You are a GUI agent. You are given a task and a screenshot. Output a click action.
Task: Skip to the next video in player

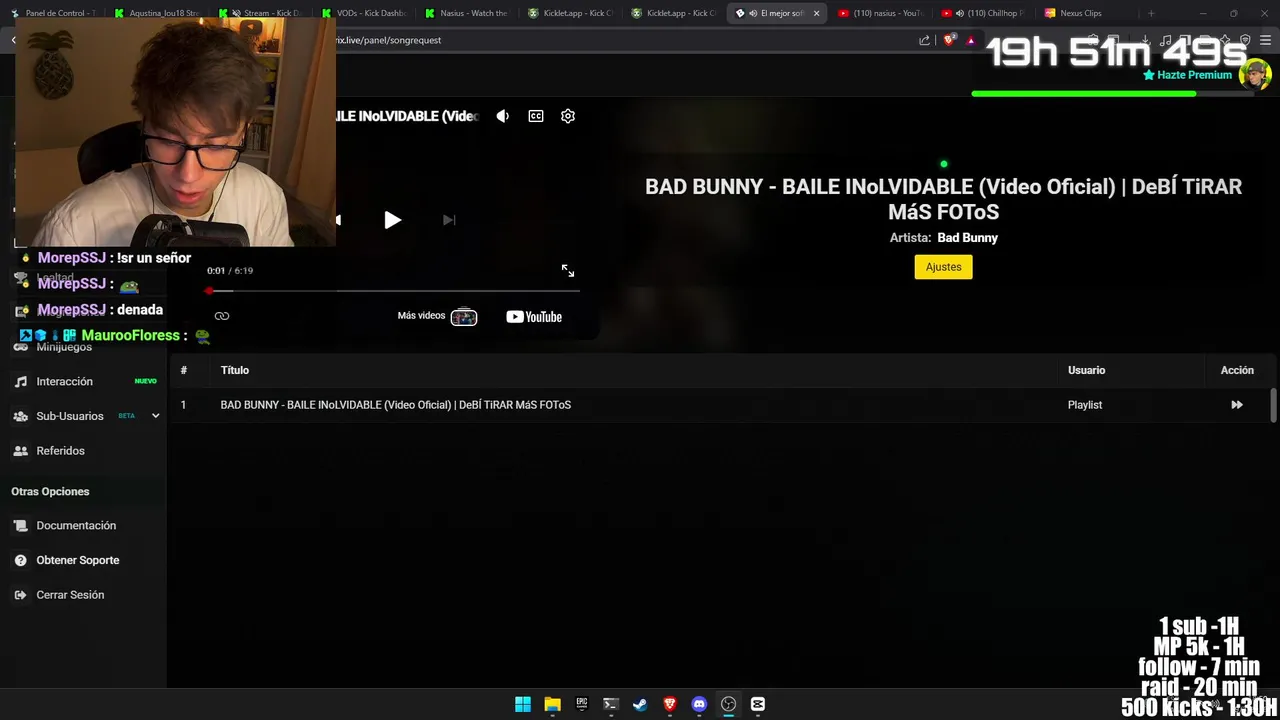pyautogui.click(x=449, y=220)
